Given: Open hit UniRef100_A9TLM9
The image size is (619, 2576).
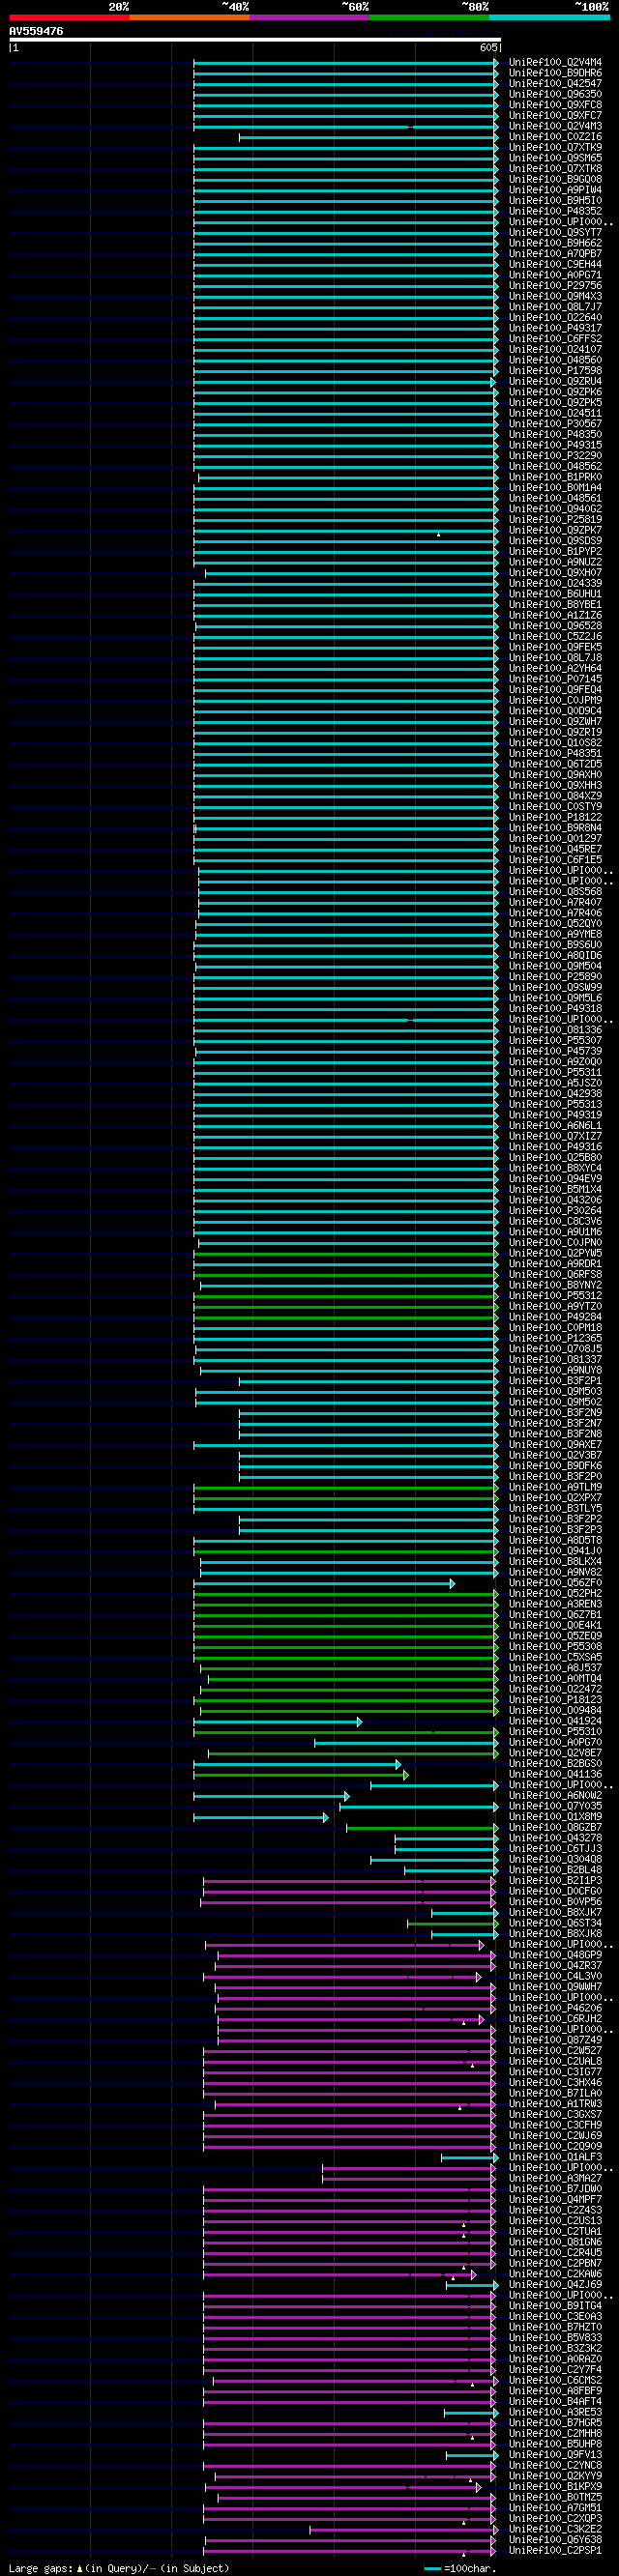Looking at the screenshot, I should [555, 1486].
